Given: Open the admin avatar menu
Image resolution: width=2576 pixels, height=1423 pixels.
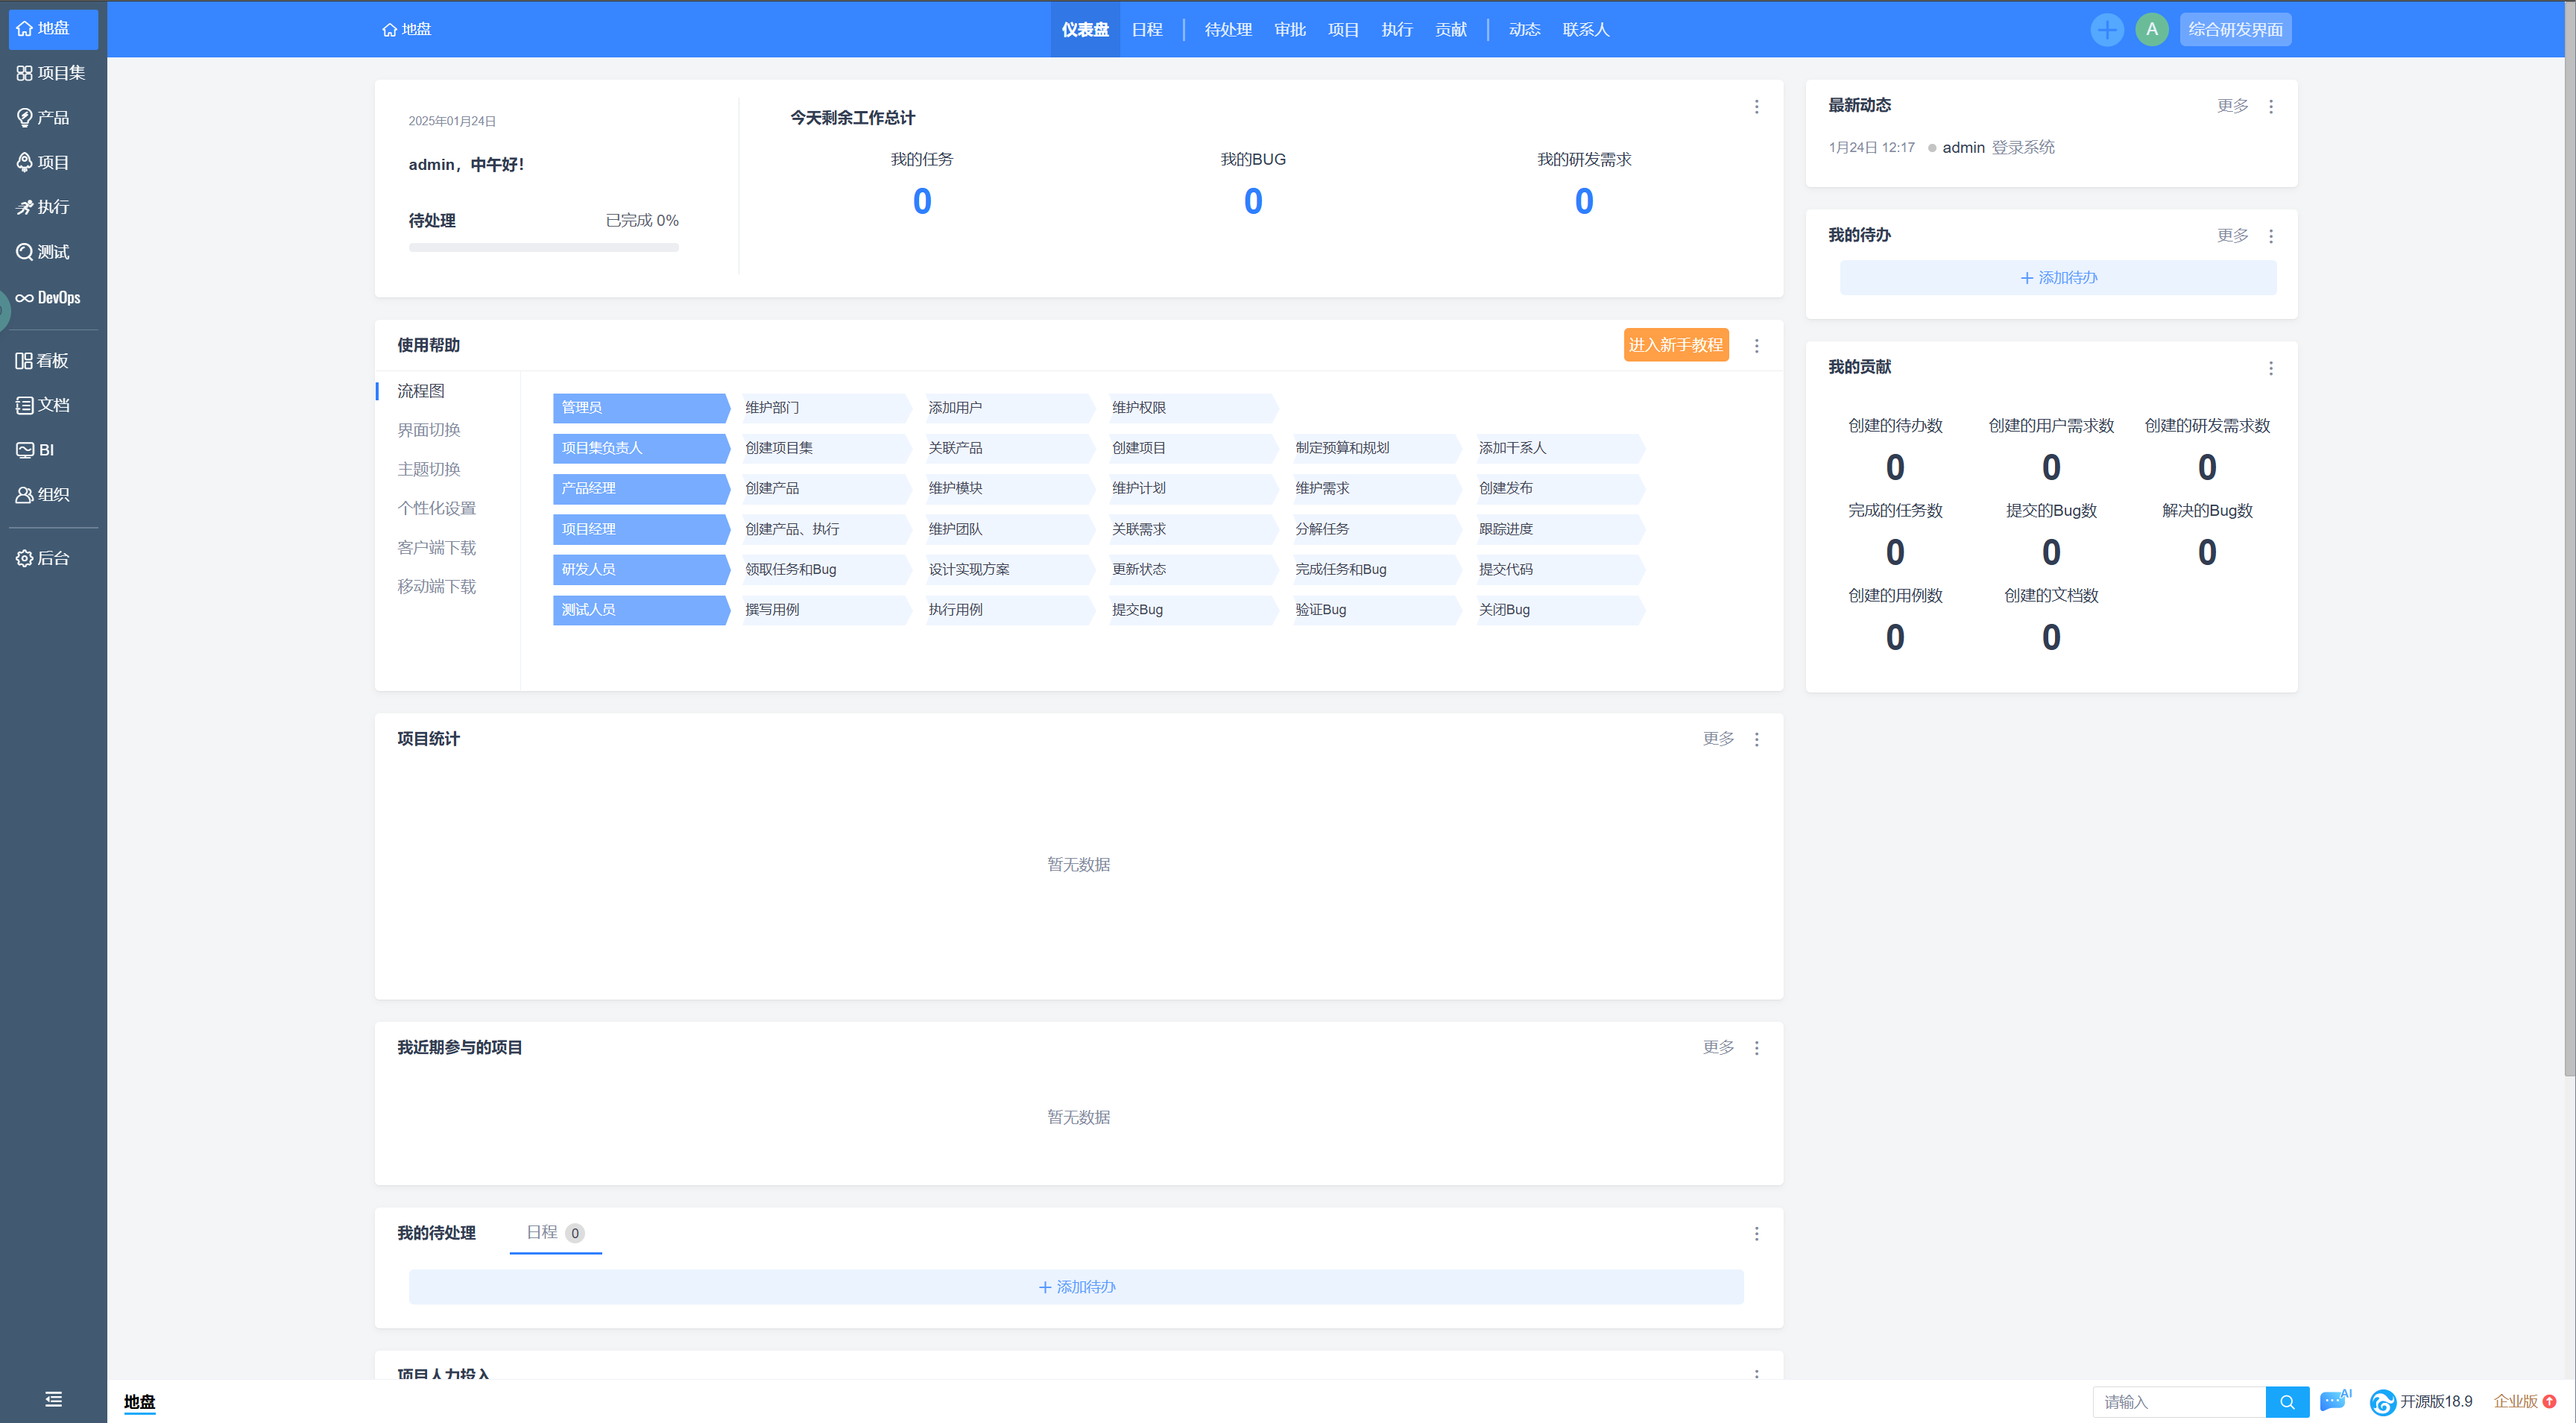Looking at the screenshot, I should [2151, 29].
